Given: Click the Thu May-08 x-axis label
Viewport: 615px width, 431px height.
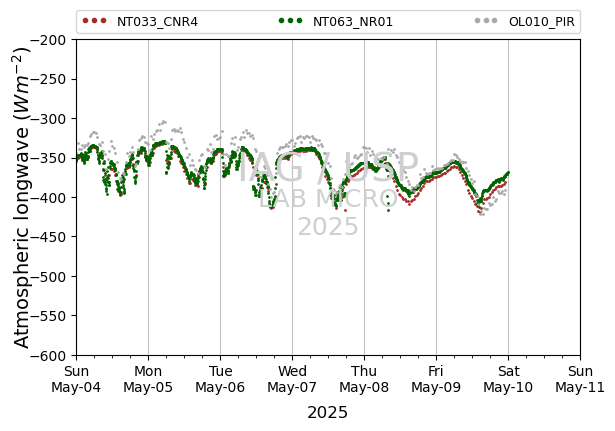Looking at the screenshot, I should pyautogui.click(x=364, y=379).
